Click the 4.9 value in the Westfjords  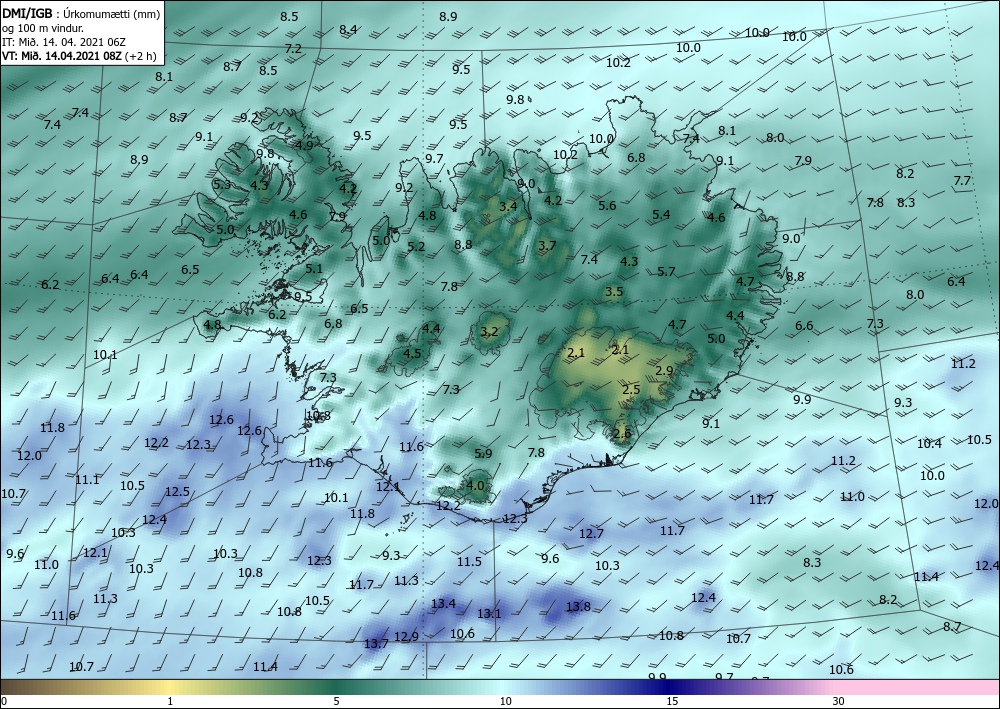(x=305, y=145)
